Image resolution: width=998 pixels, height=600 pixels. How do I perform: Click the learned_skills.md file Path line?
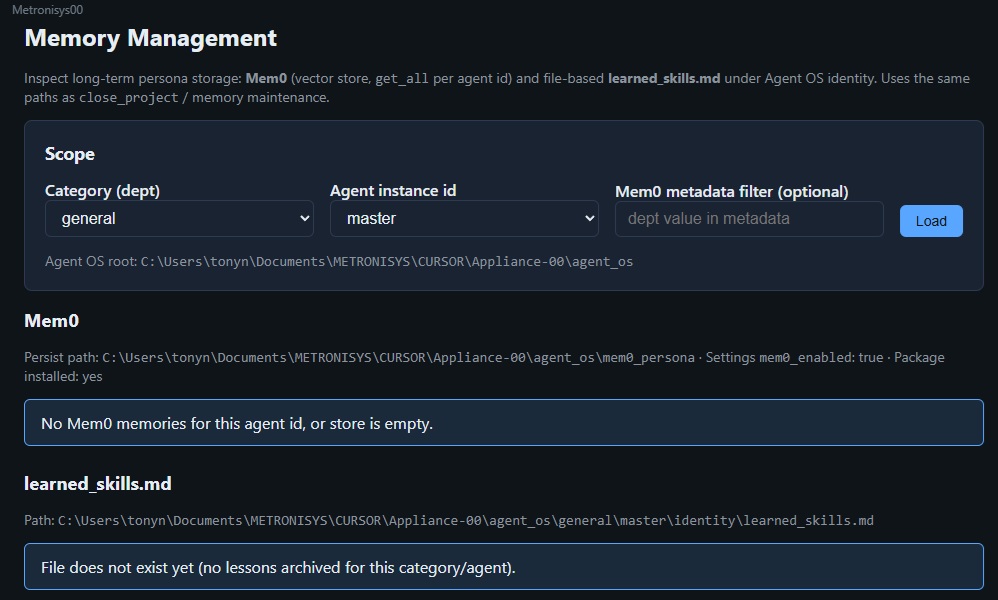[449, 520]
